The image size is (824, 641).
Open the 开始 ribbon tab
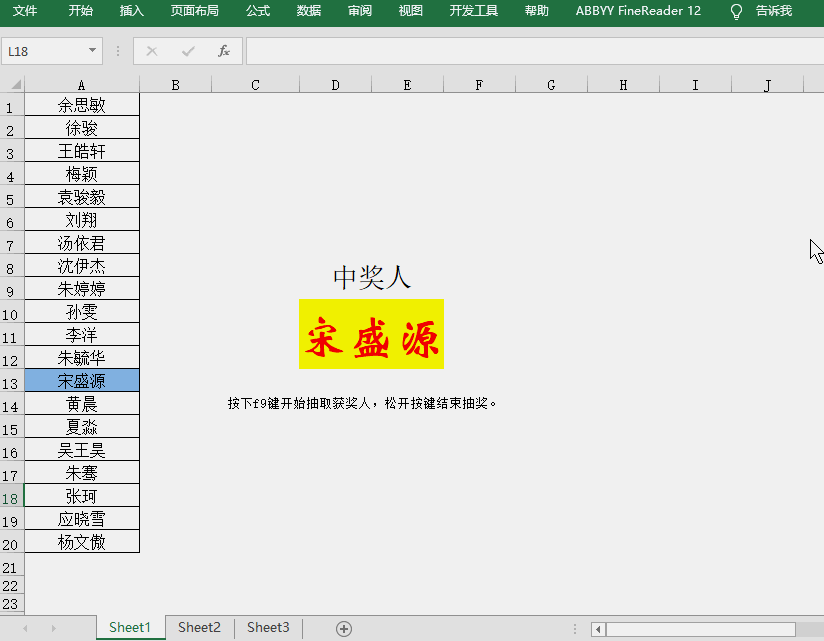pos(80,11)
